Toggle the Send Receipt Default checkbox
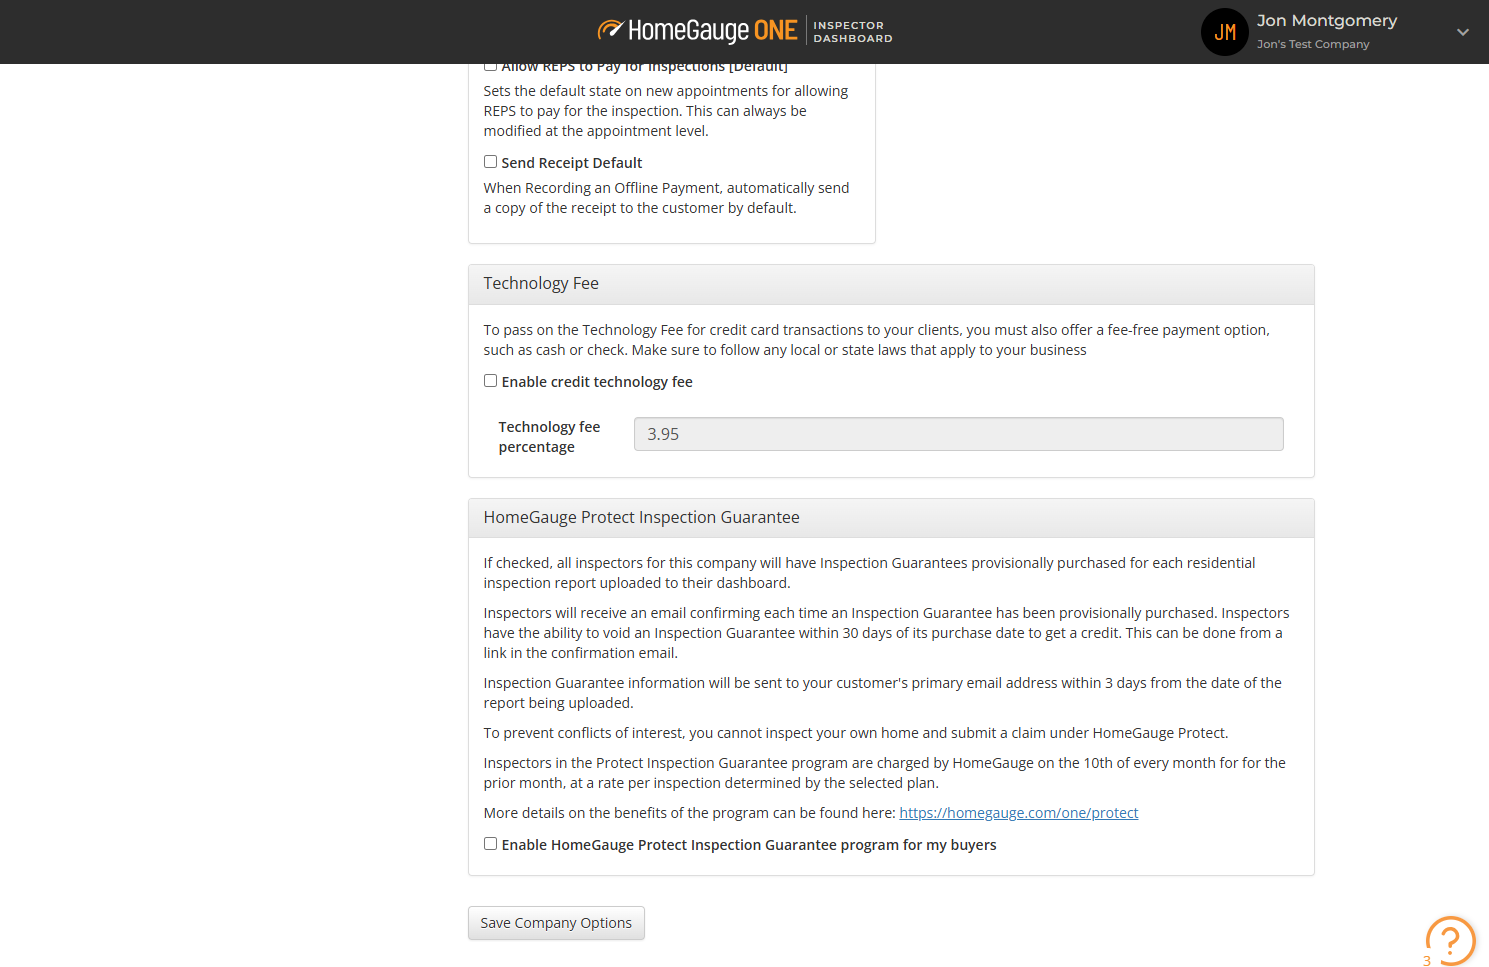This screenshot has height=967, width=1489. (x=490, y=162)
